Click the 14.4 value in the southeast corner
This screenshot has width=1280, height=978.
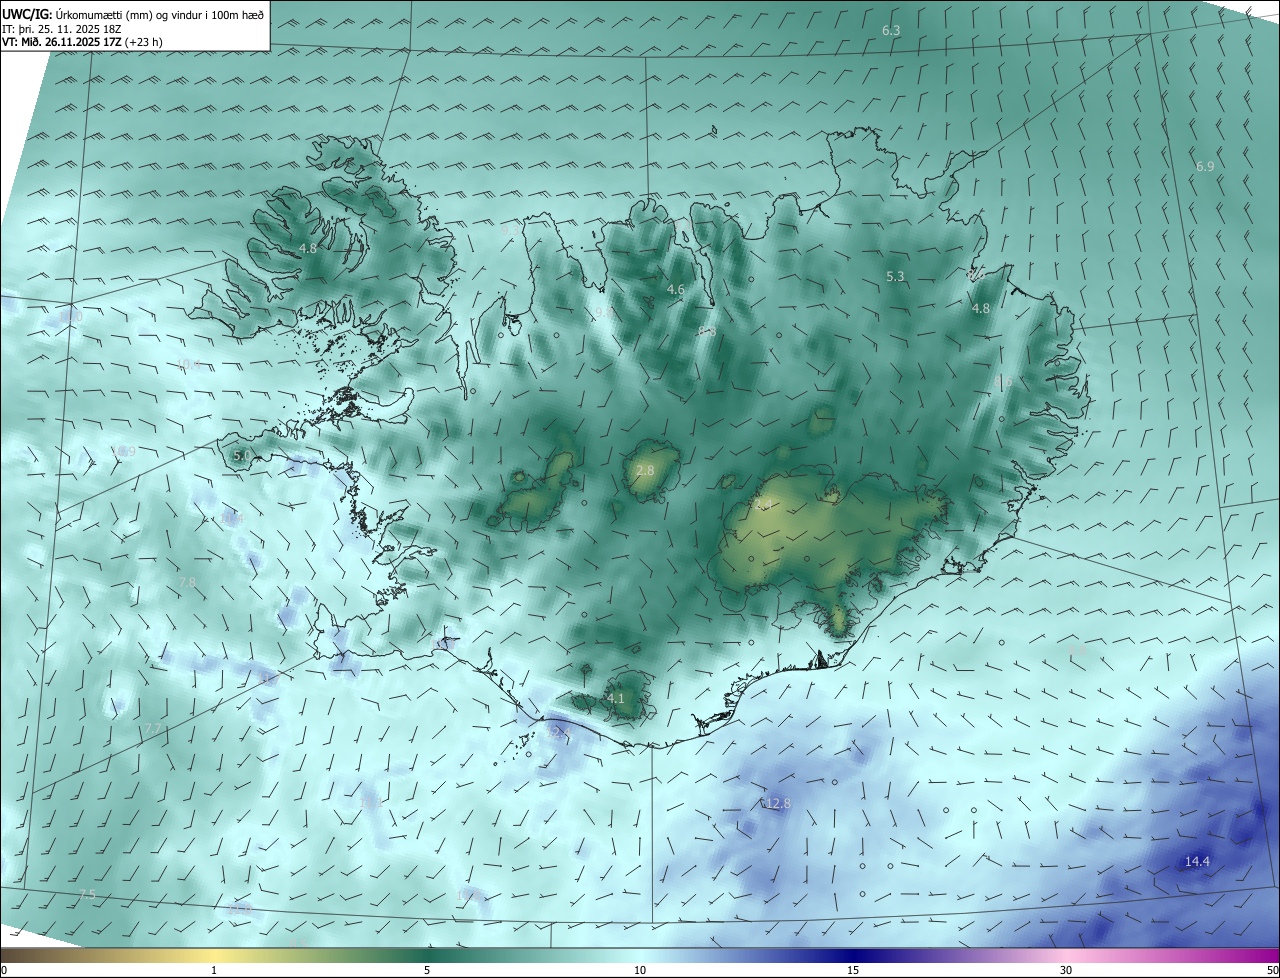tap(1197, 861)
